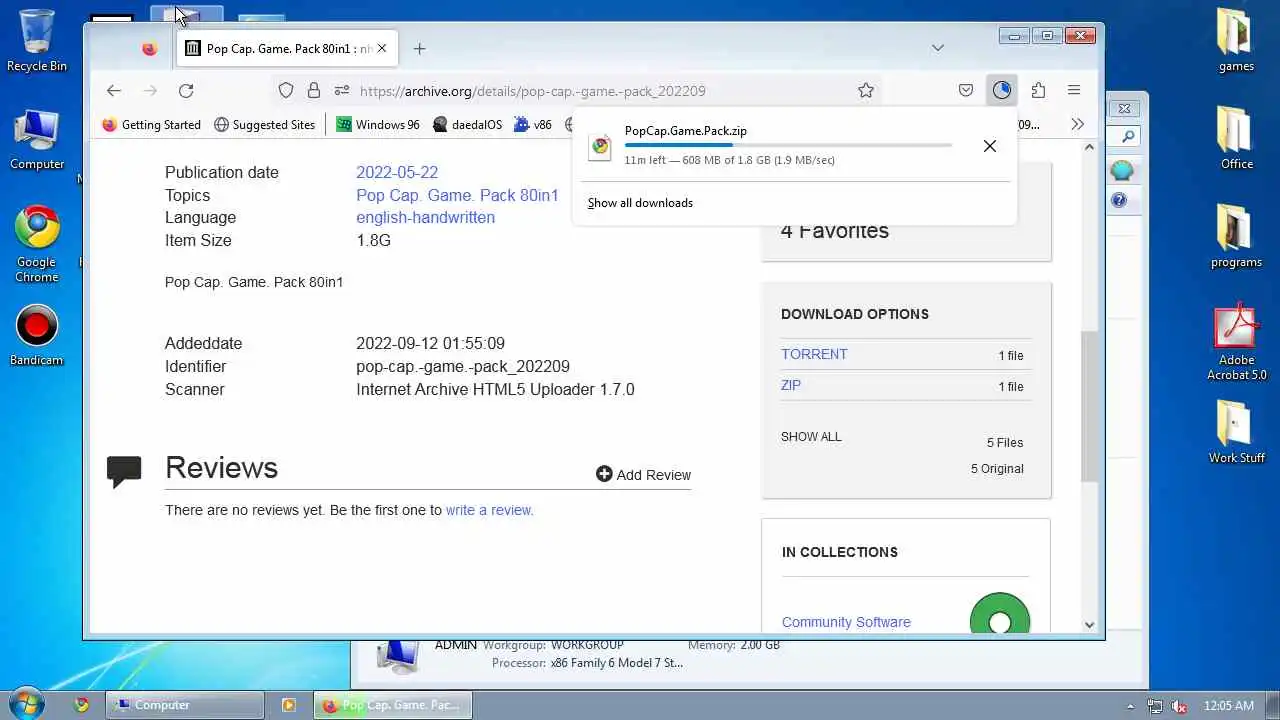
Task: Download via the TORRENT option
Action: click(x=814, y=354)
